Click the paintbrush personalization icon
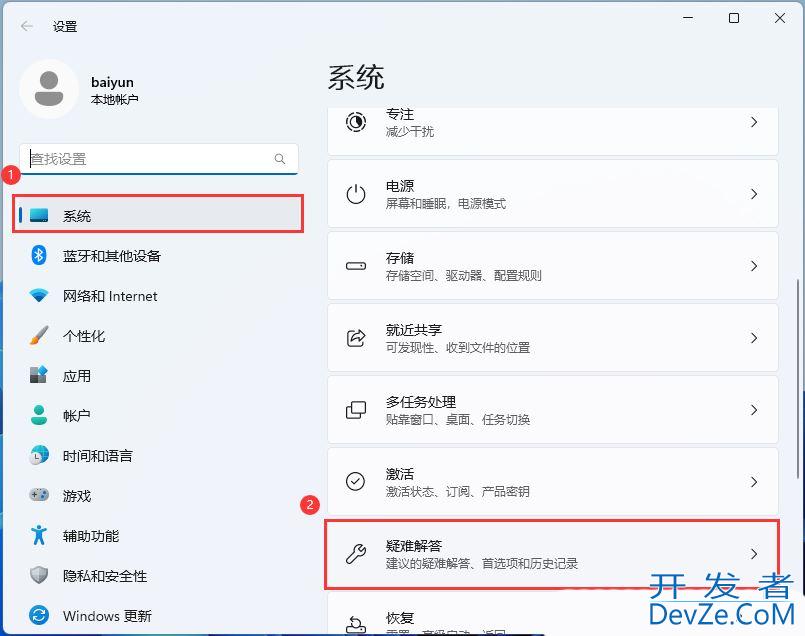Screen dimensions: 805x636 click(x=39, y=335)
